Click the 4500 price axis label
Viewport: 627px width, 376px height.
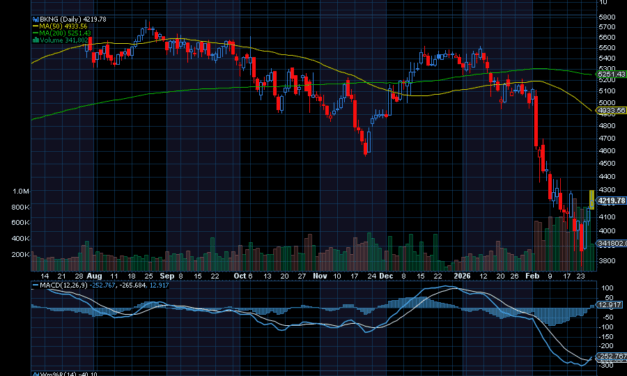pyautogui.click(x=607, y=164)
